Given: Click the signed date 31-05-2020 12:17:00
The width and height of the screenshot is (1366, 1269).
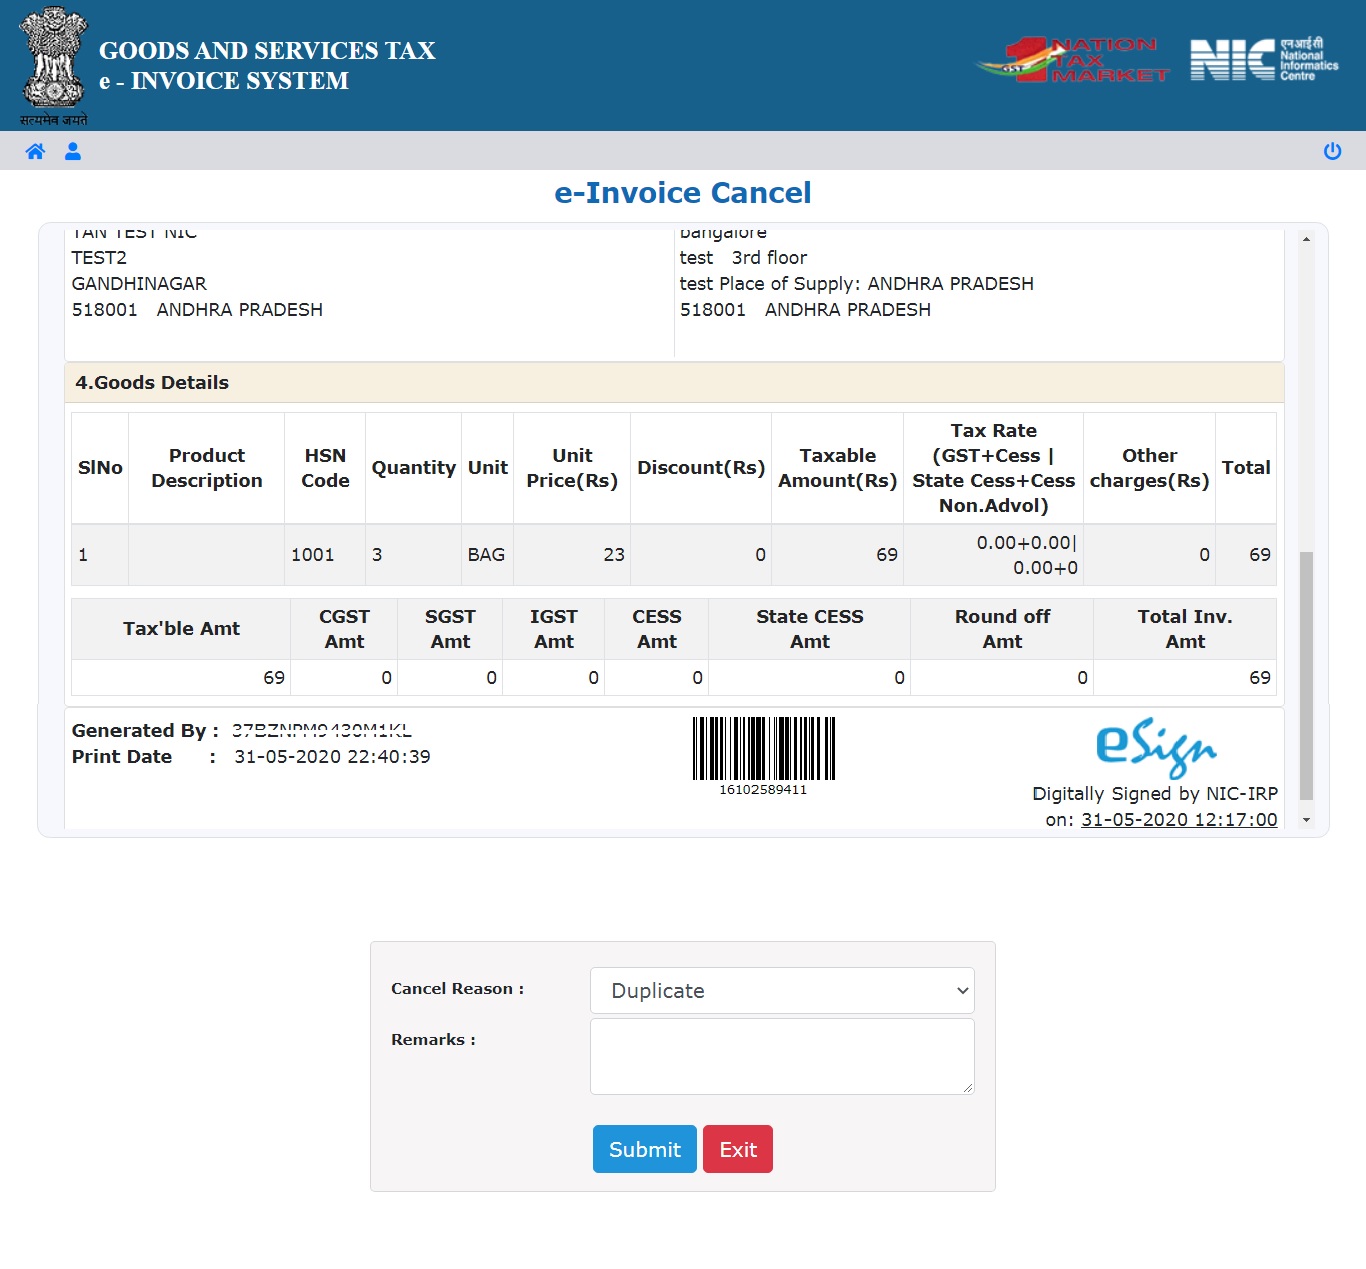Looking at the screenshot, I should [1179, 820].
